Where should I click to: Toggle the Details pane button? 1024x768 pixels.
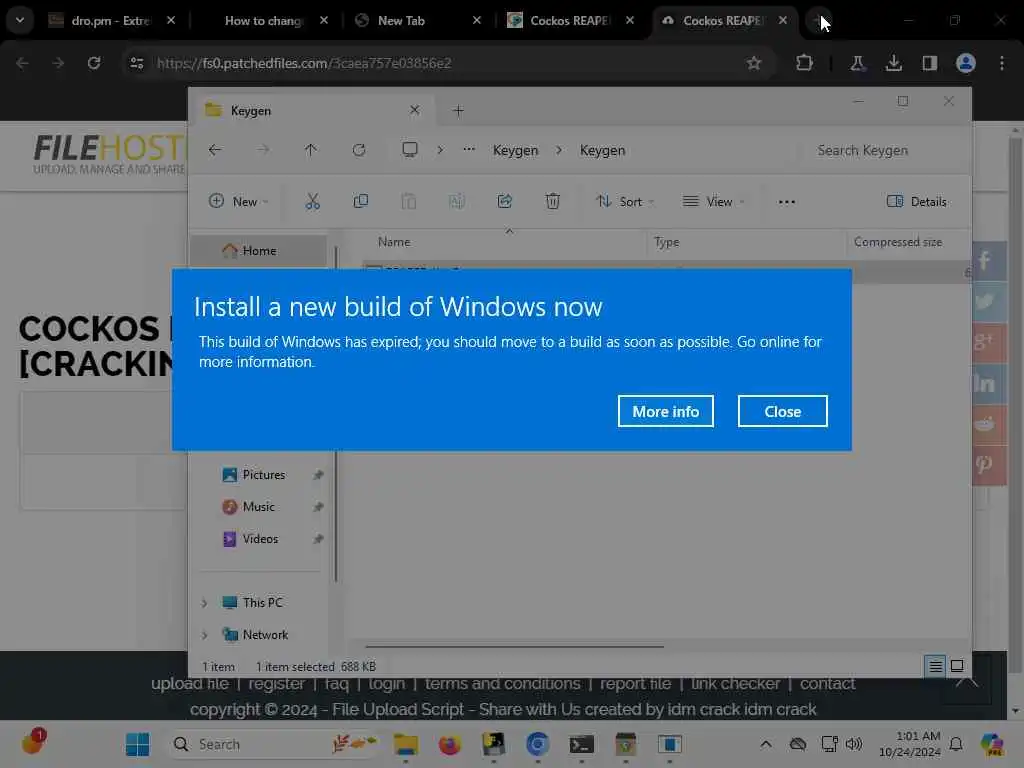coord(917,201)
